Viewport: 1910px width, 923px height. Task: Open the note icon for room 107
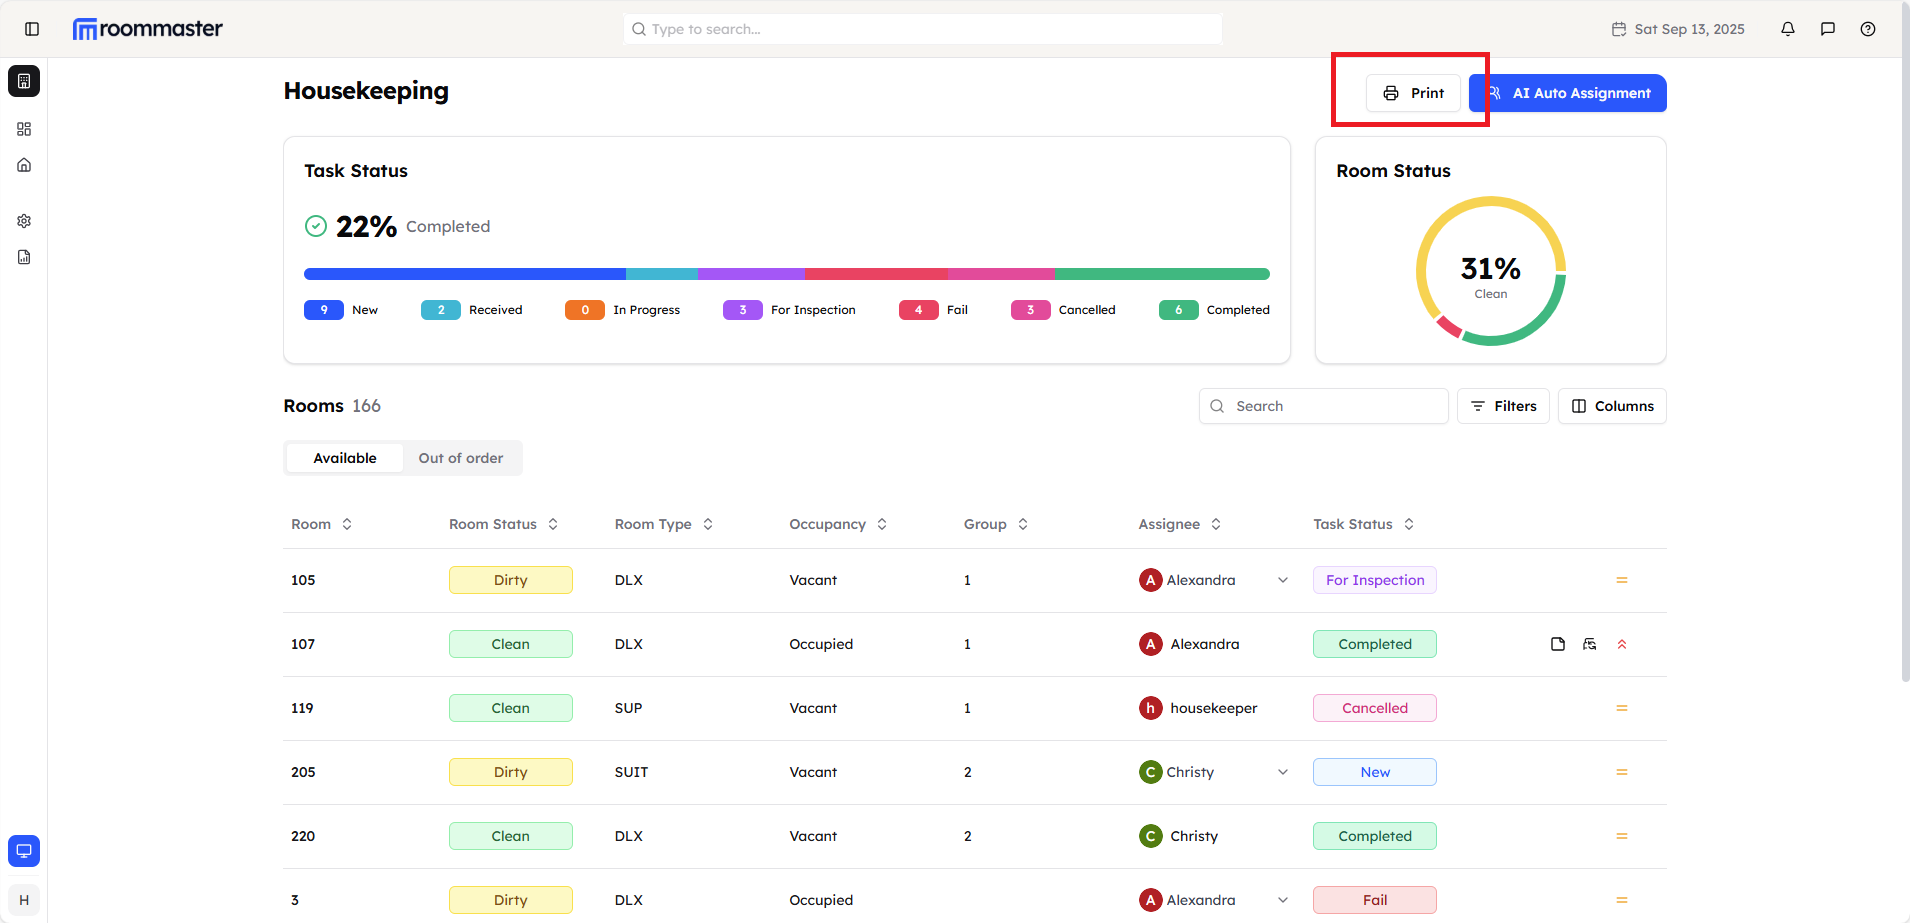1558,644
